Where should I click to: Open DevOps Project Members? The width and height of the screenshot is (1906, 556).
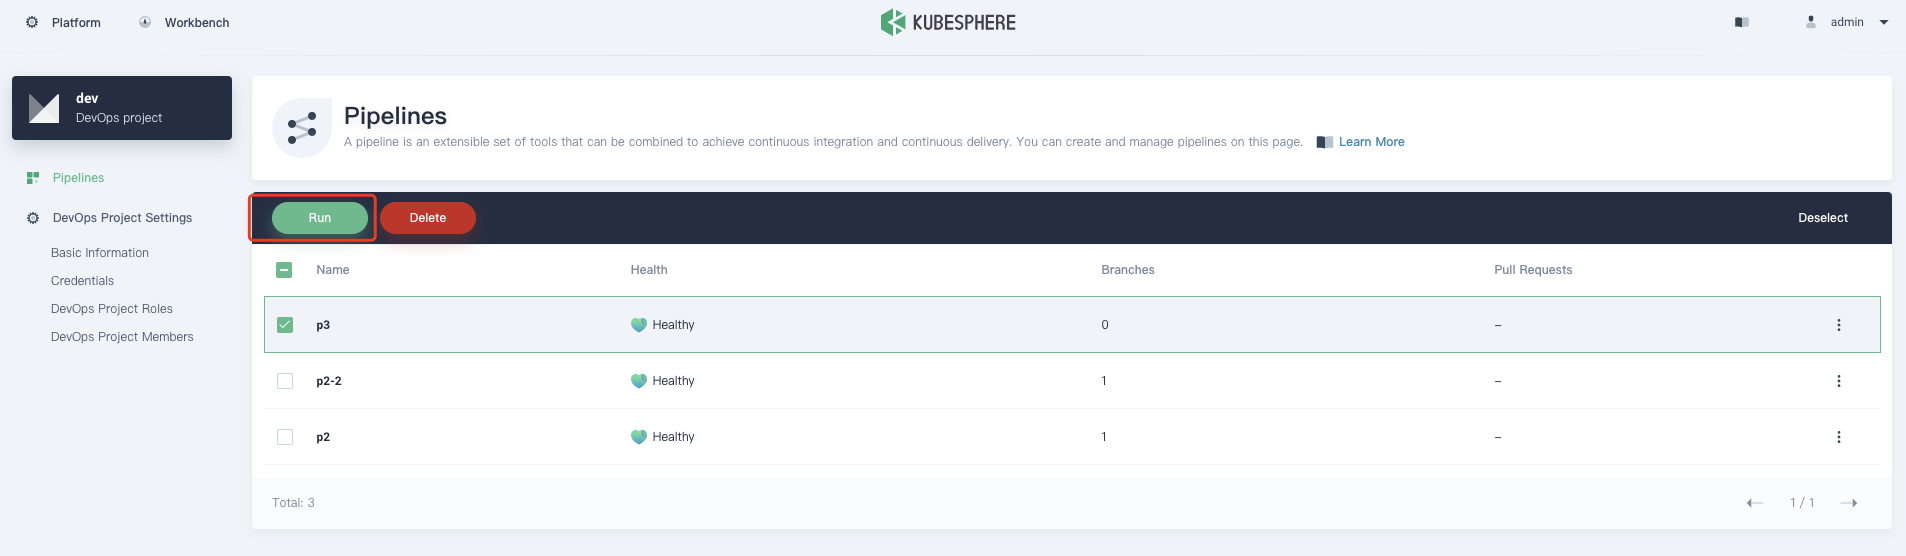(122, 337)
